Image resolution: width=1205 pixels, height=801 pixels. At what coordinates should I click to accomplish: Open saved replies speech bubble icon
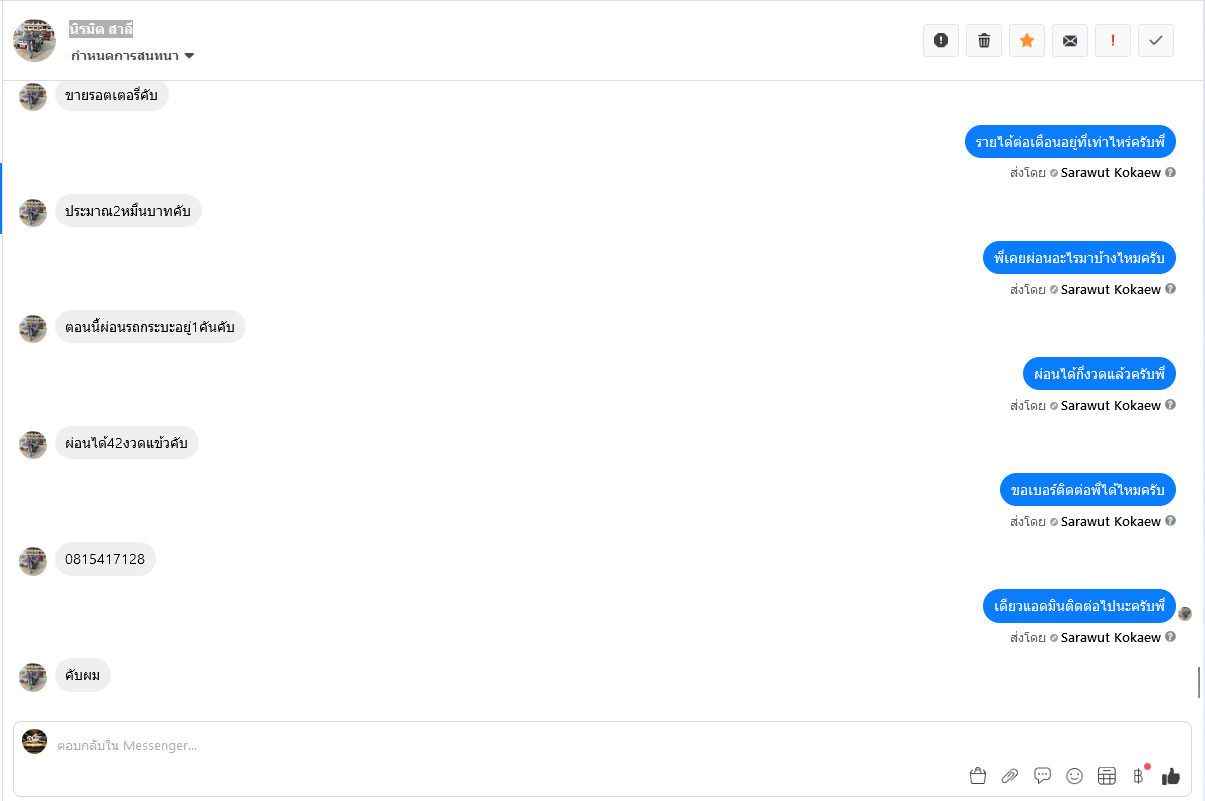[1042, 775]
